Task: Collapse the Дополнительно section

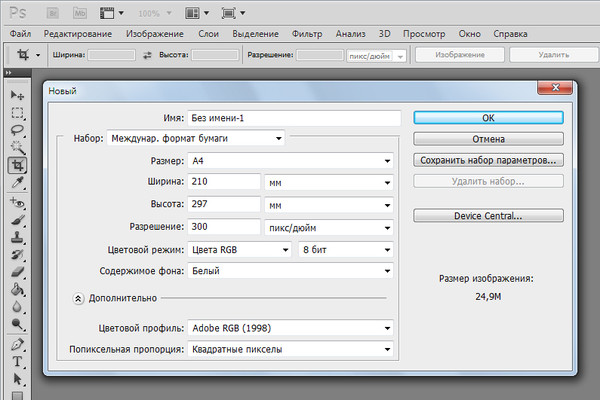Action: [x=78, y=299]
